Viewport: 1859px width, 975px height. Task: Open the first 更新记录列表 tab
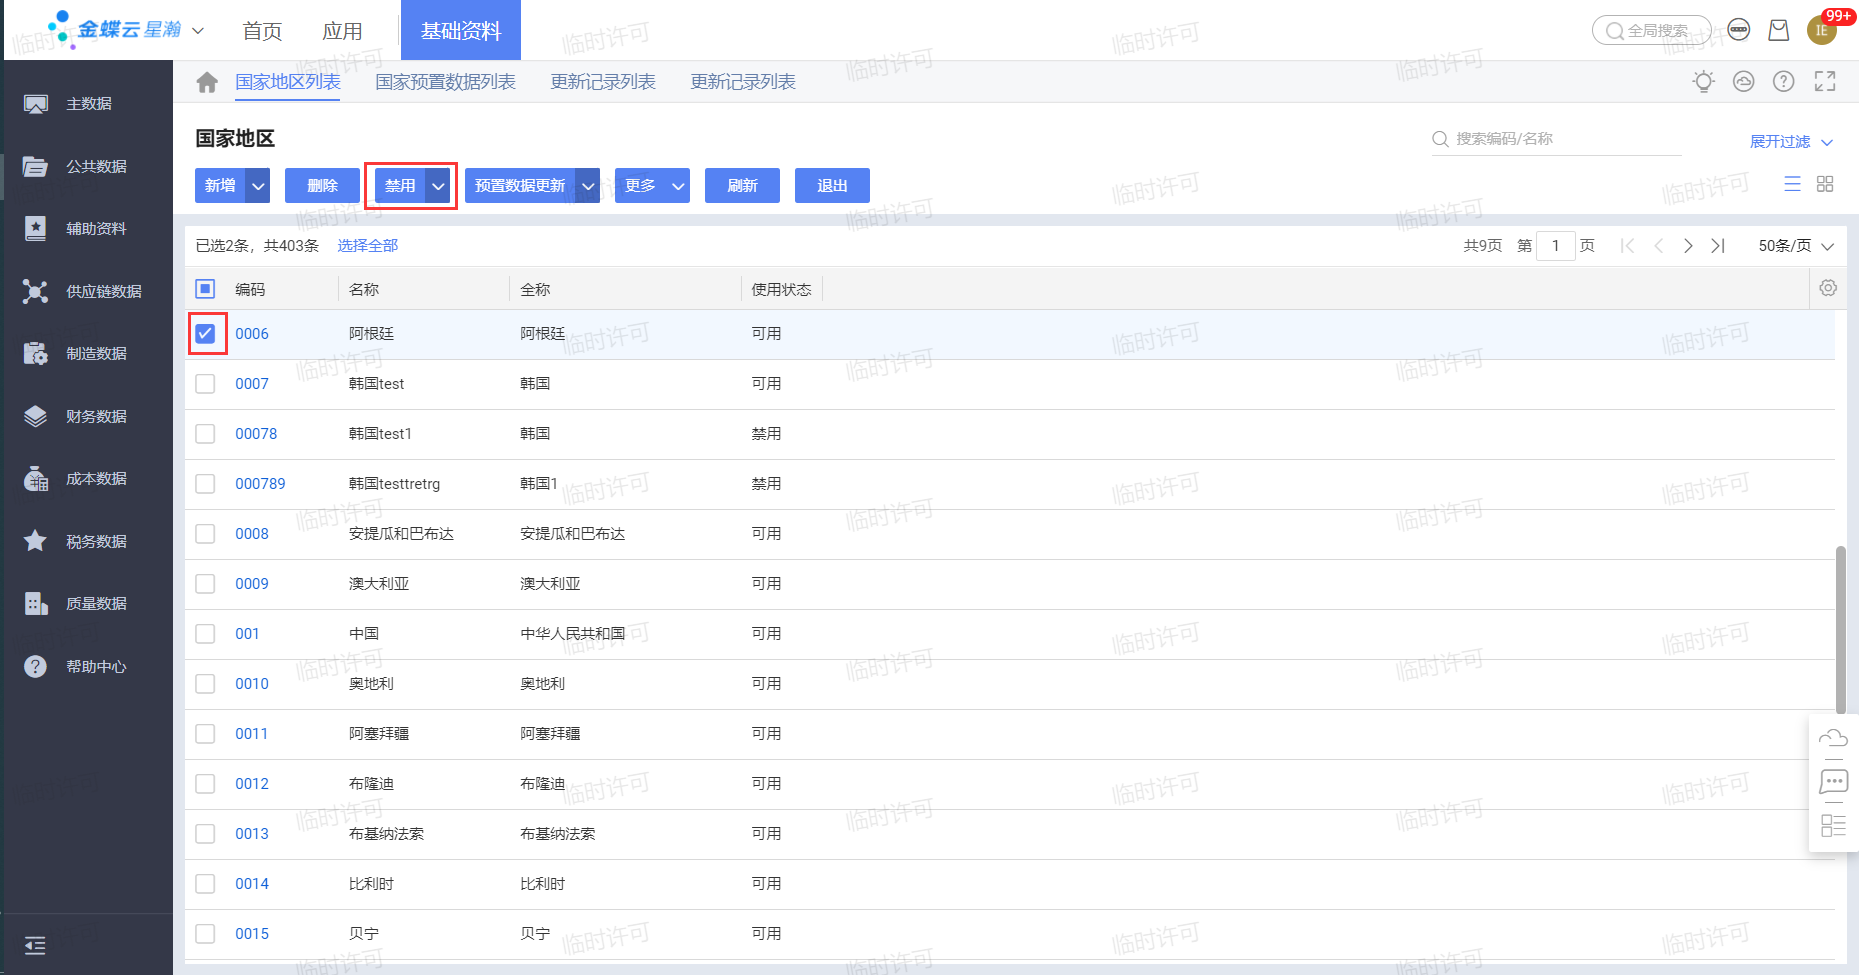coord(603,82)
